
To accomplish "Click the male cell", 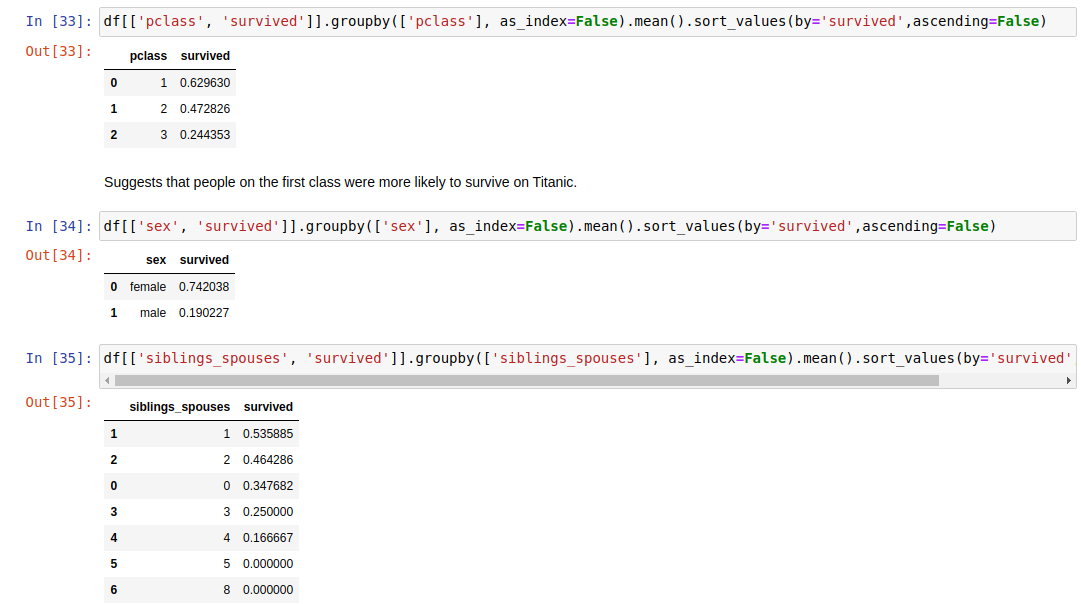I will point(153,313).
